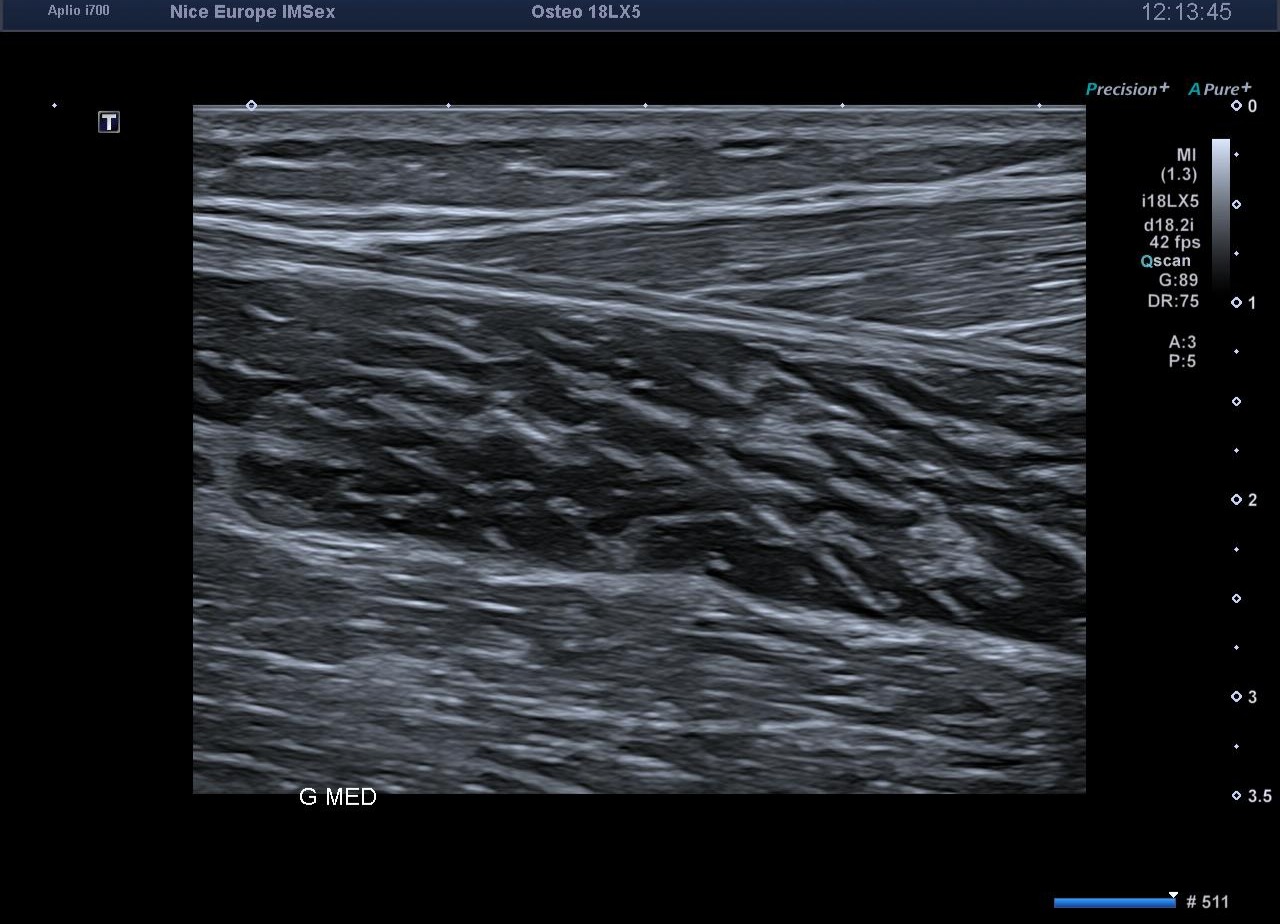Select the G MED annotation text

click(x=337, y=797)
